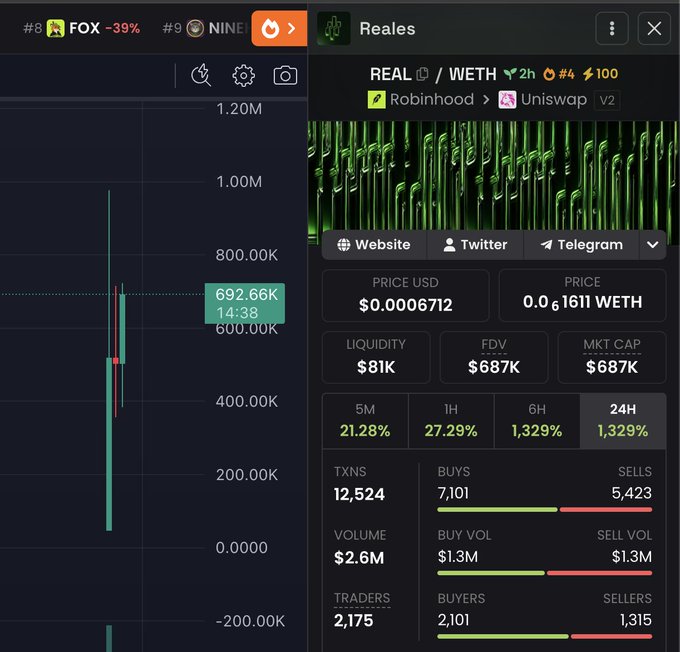This screenshot has height=652, width=680.
Task: Click the TRADERS 2,175 value
Action: (x=353, y=621)
